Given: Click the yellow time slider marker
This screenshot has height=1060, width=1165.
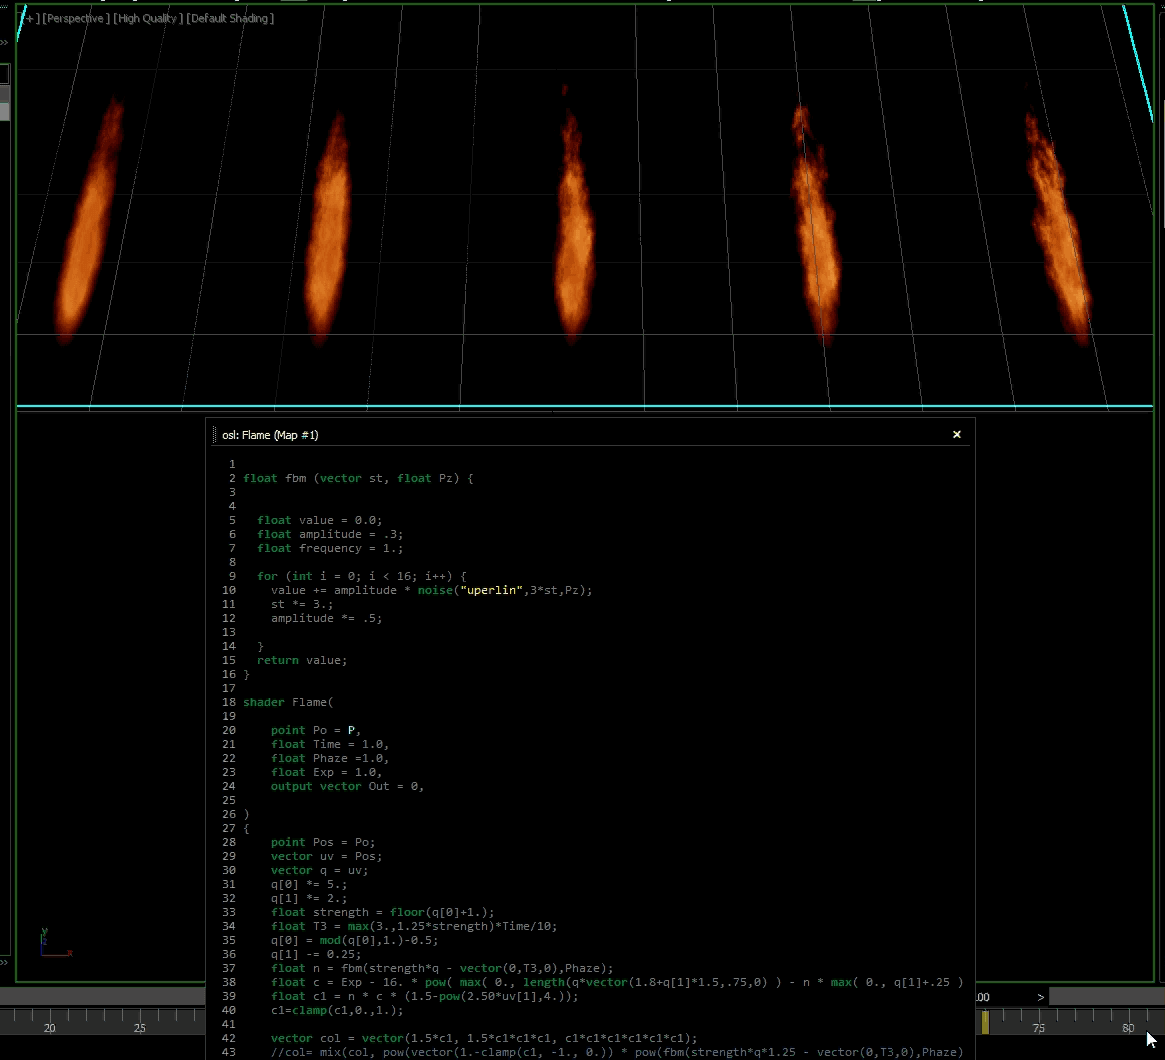Looking at the screenshot, I should (x=985, y=1022).
